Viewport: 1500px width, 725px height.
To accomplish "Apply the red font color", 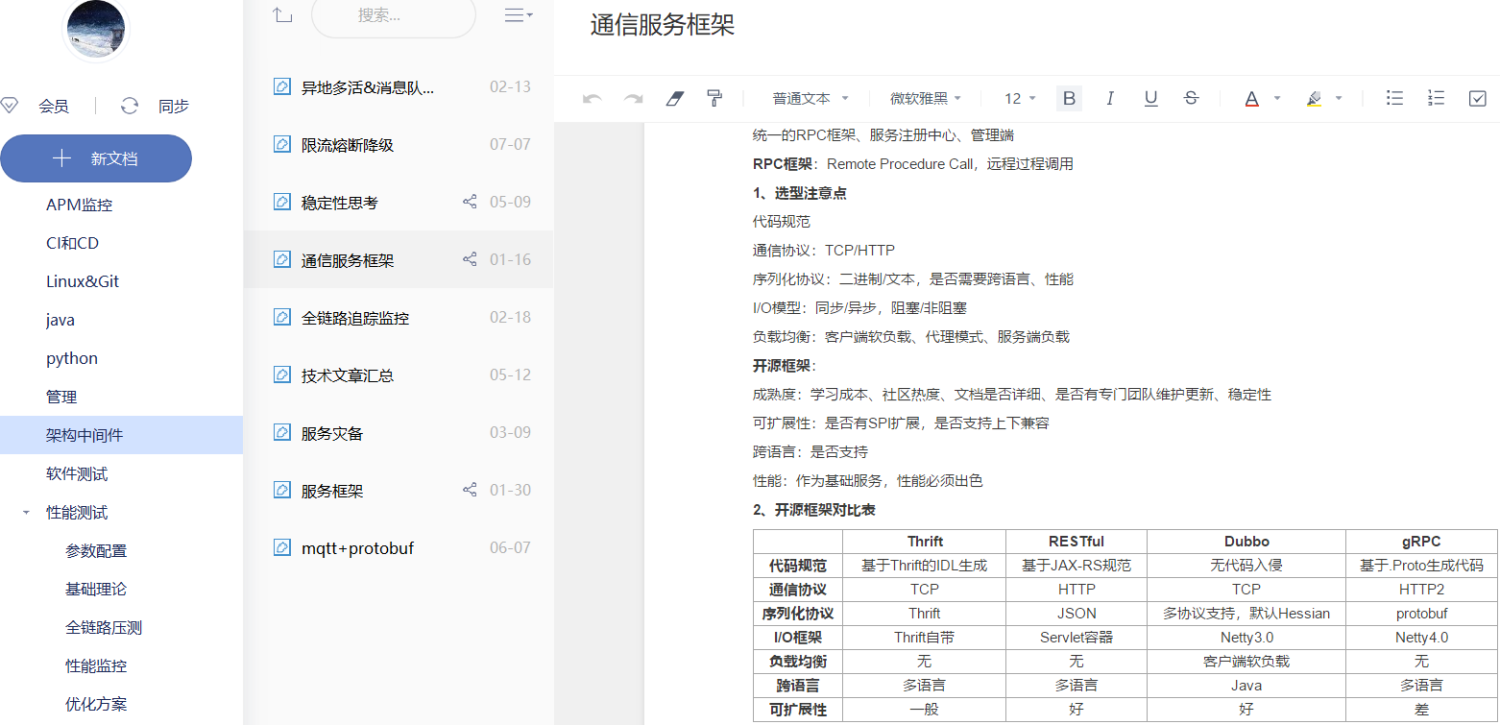I will point(1251,98).
